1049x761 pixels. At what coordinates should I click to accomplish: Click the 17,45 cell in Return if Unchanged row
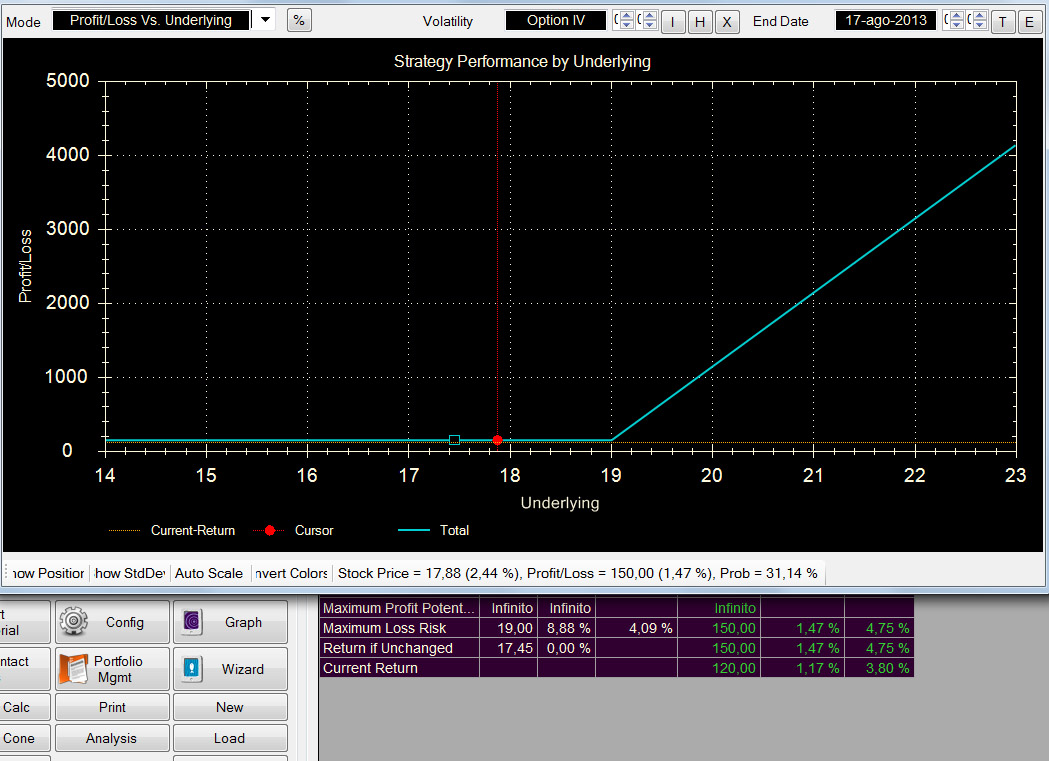coord(508,648)
